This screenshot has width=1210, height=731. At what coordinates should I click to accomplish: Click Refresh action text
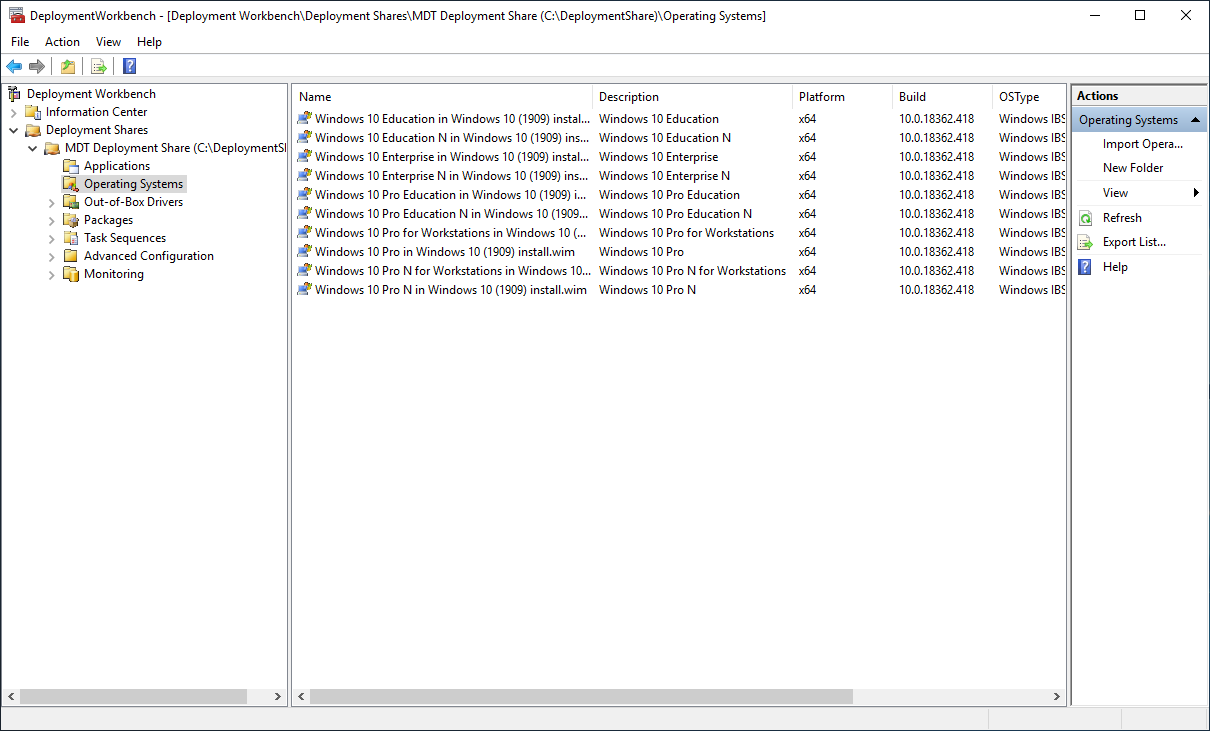tap(1122, 218)
